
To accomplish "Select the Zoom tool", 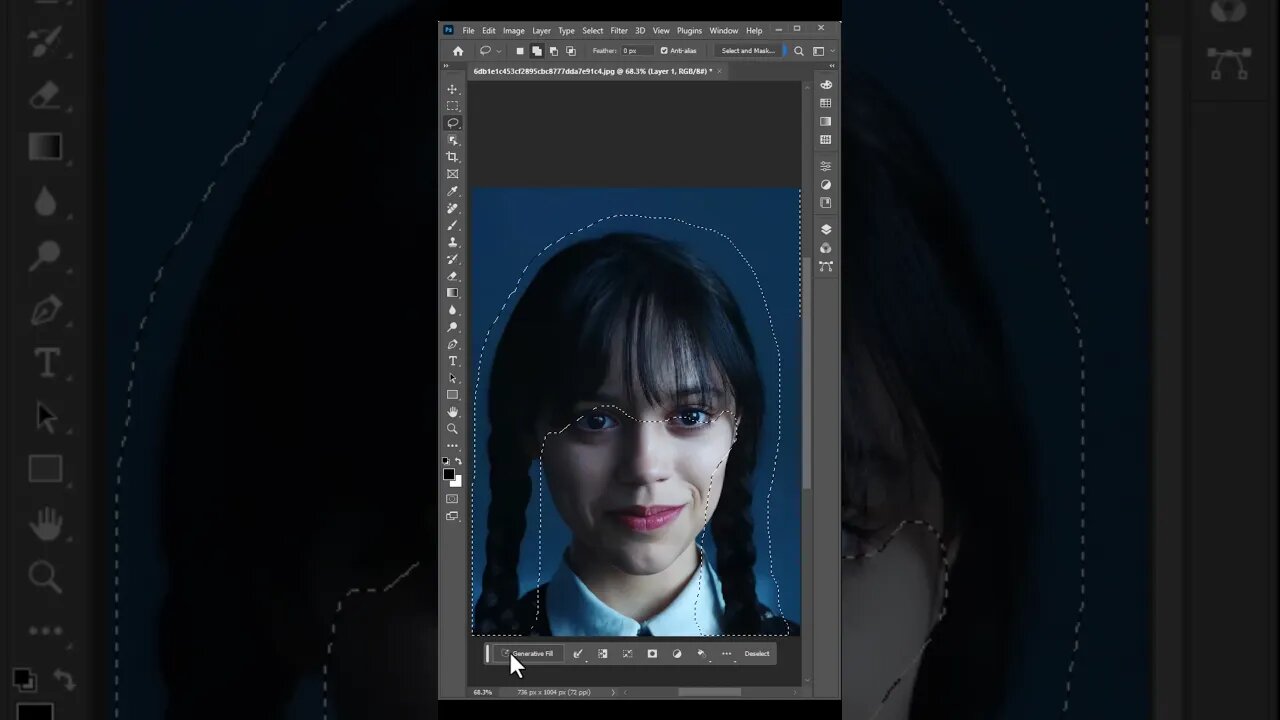I will 452,429.
